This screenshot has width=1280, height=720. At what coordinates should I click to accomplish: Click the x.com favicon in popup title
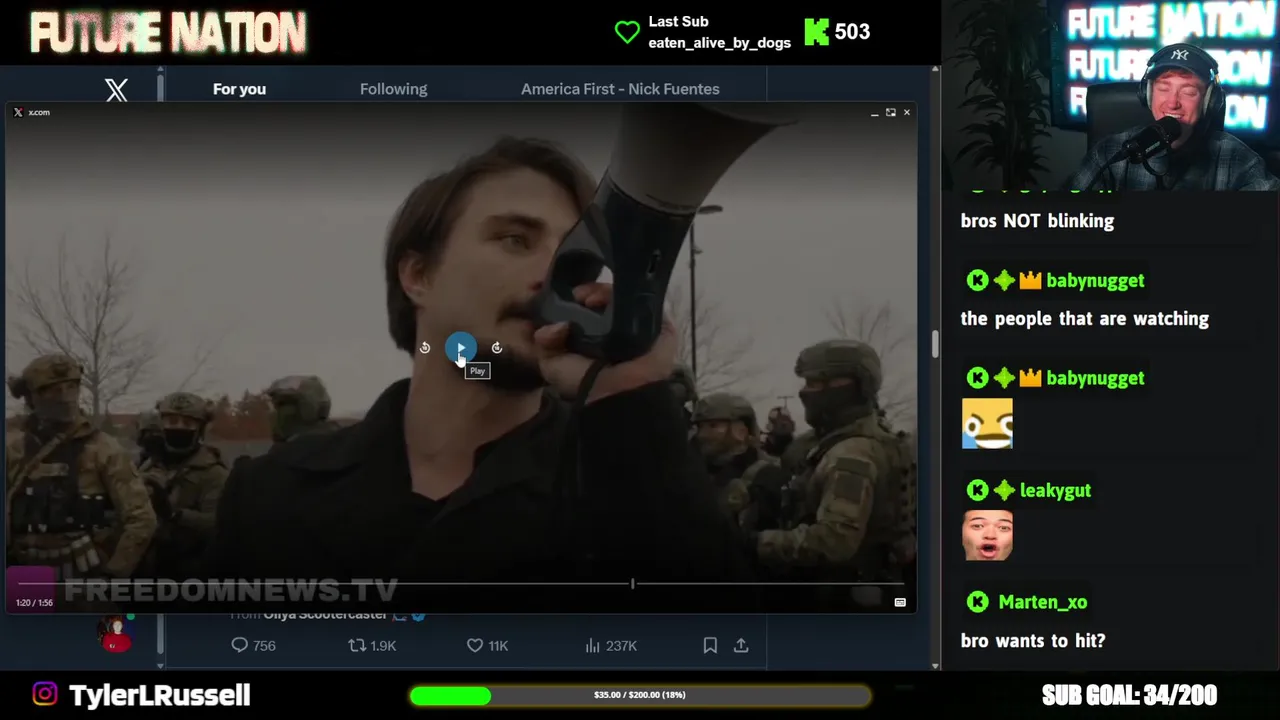click(x=18, y=112)
